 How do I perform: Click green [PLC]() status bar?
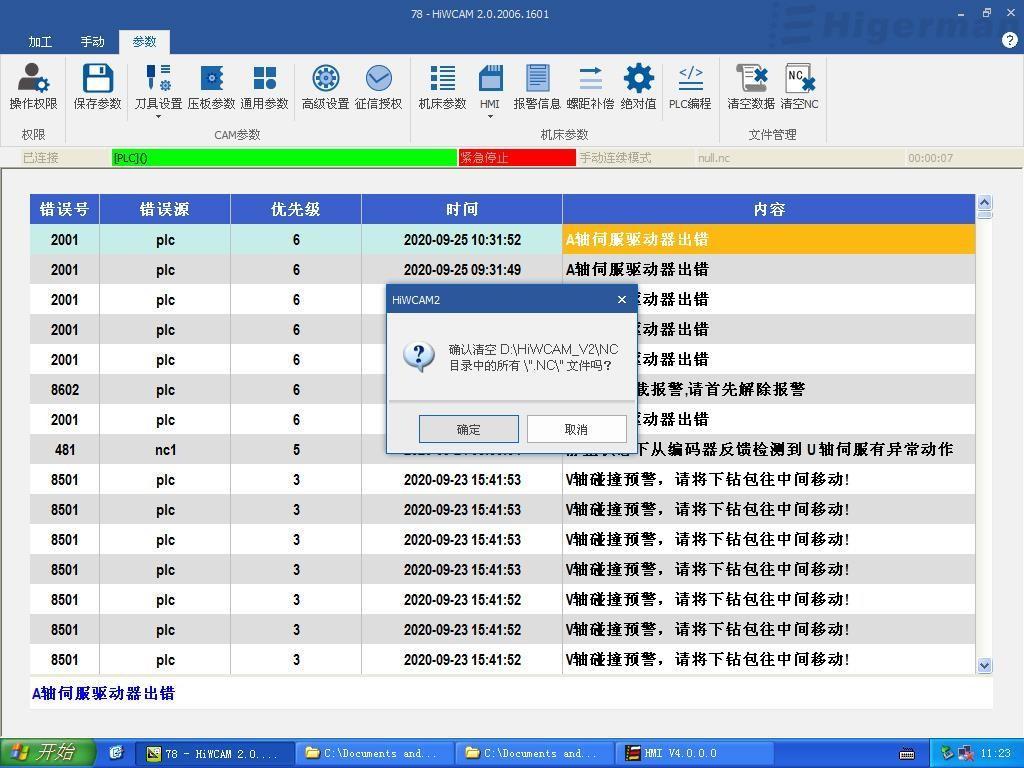(x=284, y=157)
